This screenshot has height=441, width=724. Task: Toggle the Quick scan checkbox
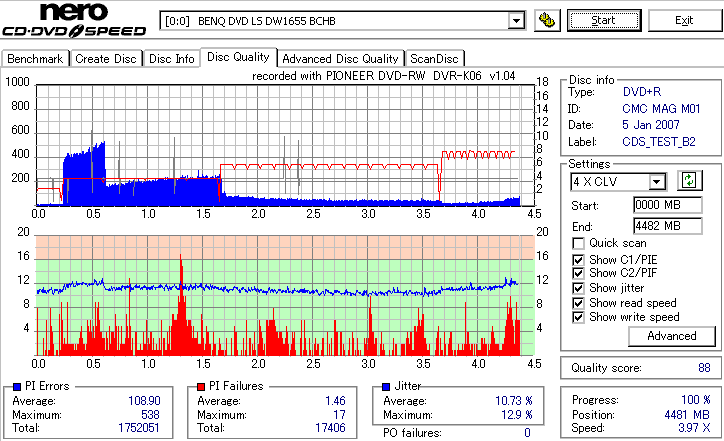tap(578, 243)
